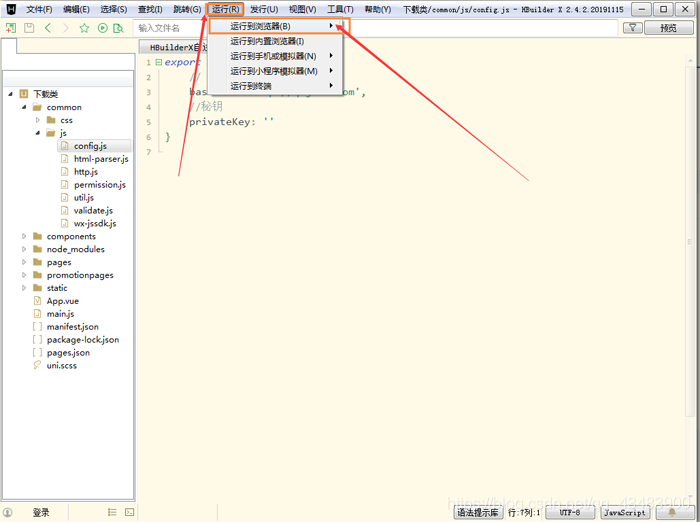Expand the node_modules folder
Viewport: 700px width, 522px height.
(24, 249)
